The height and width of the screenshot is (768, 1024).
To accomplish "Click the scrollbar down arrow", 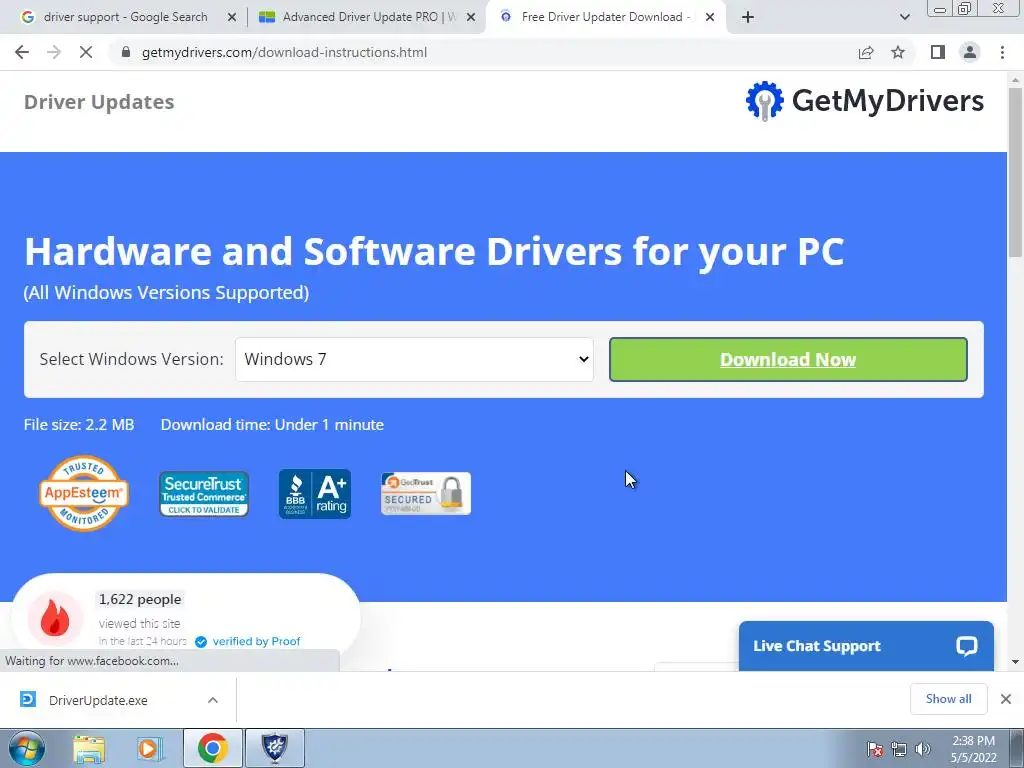I will click(x=1016, y=662).
